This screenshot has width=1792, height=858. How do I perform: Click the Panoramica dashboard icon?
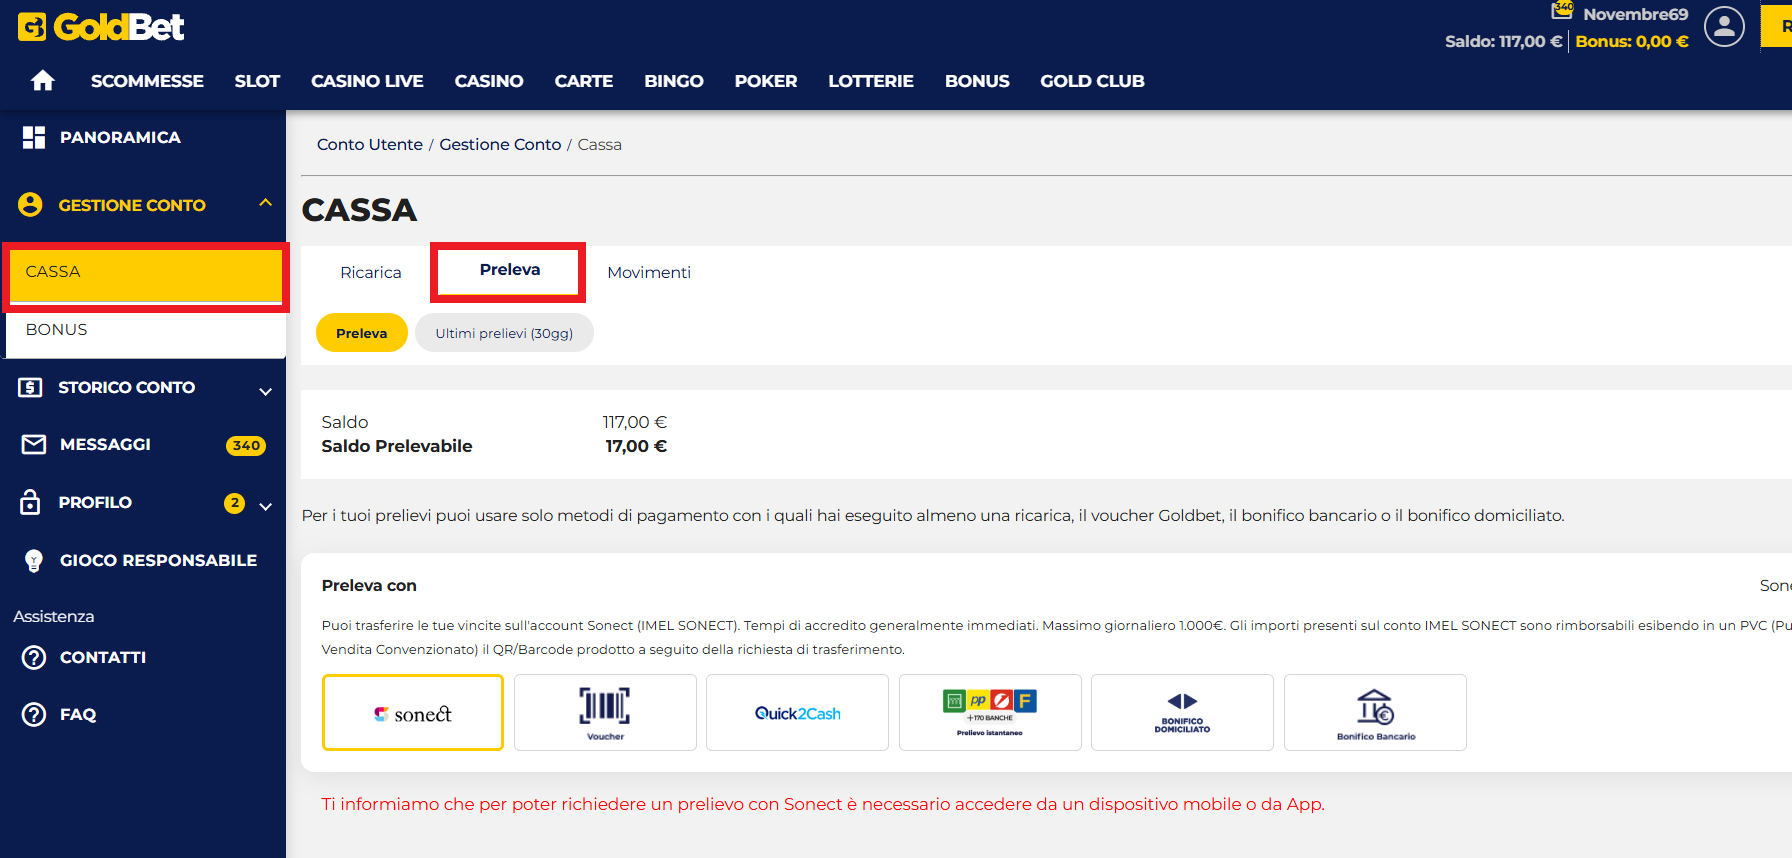(x=34, y=137)
